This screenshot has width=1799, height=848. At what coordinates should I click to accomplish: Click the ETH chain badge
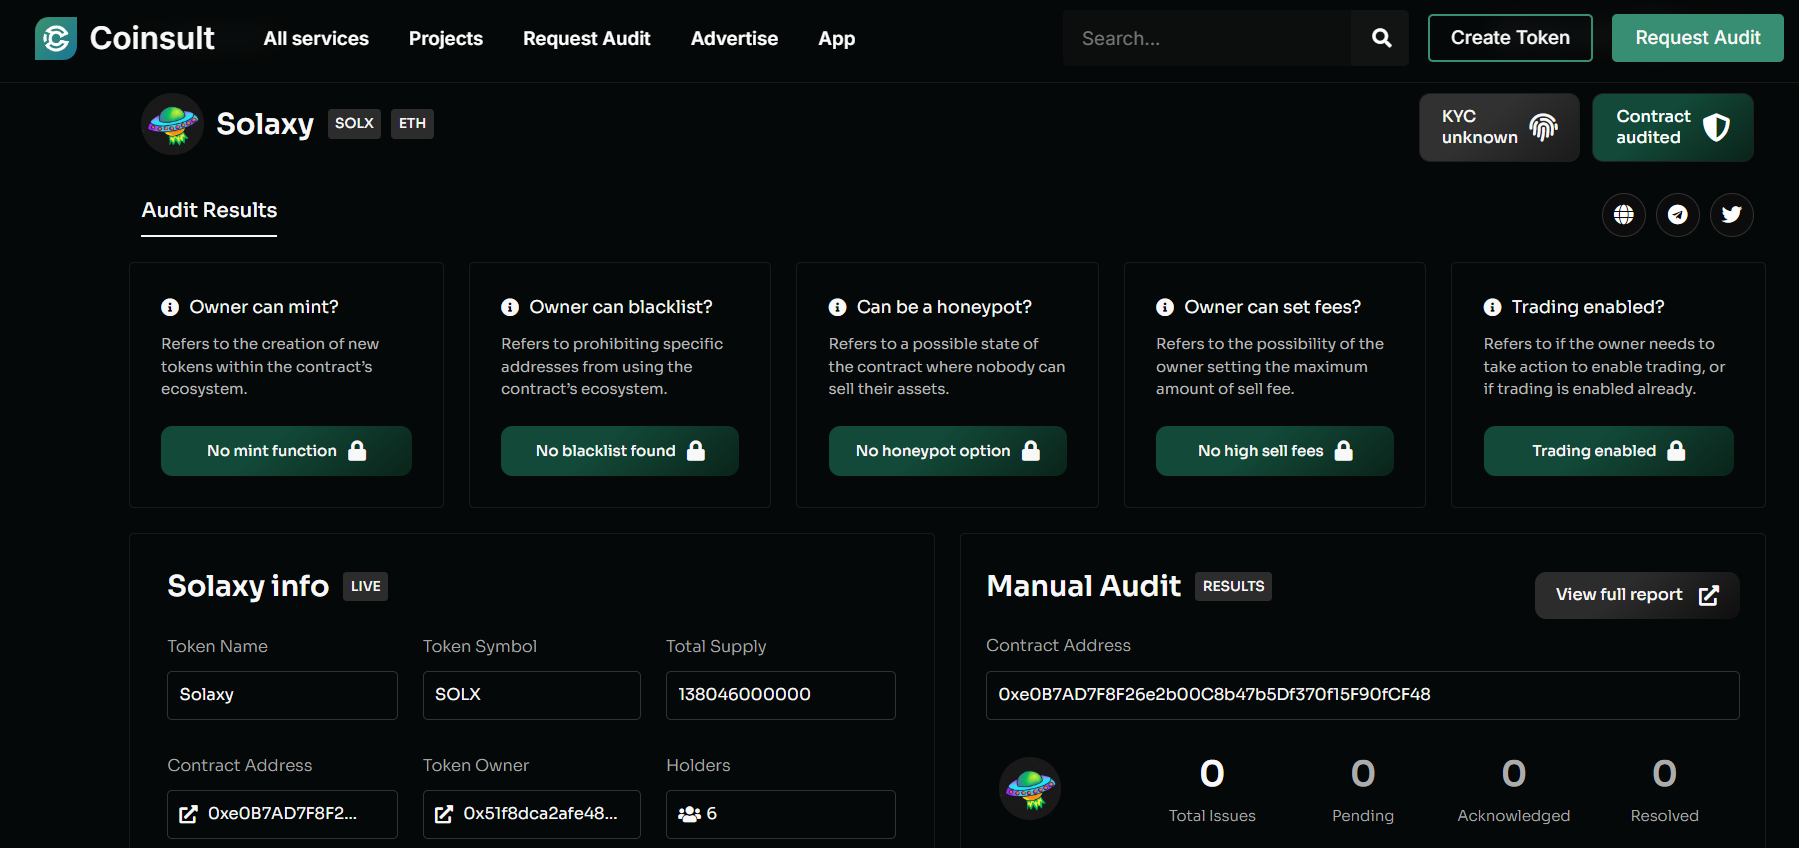pyautogui.click(x=412, y=123)
